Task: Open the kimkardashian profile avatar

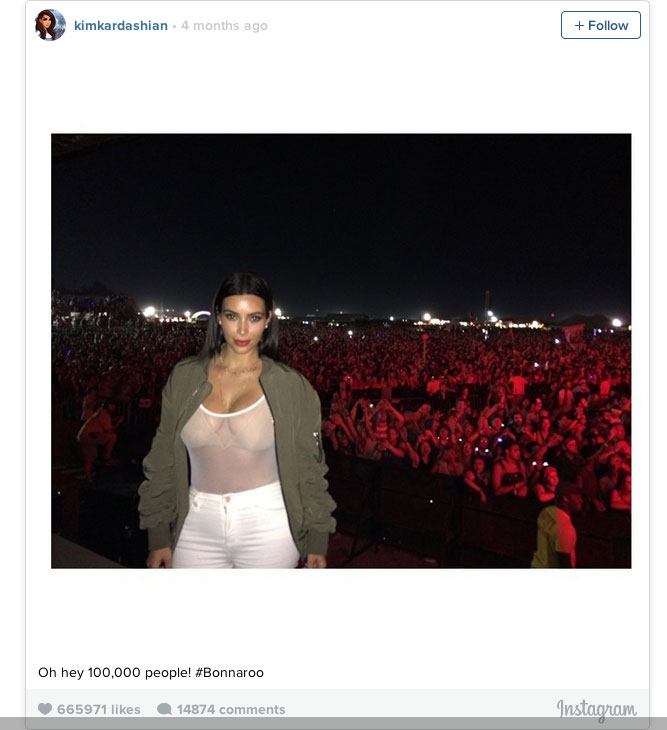Action: (50, 25)
